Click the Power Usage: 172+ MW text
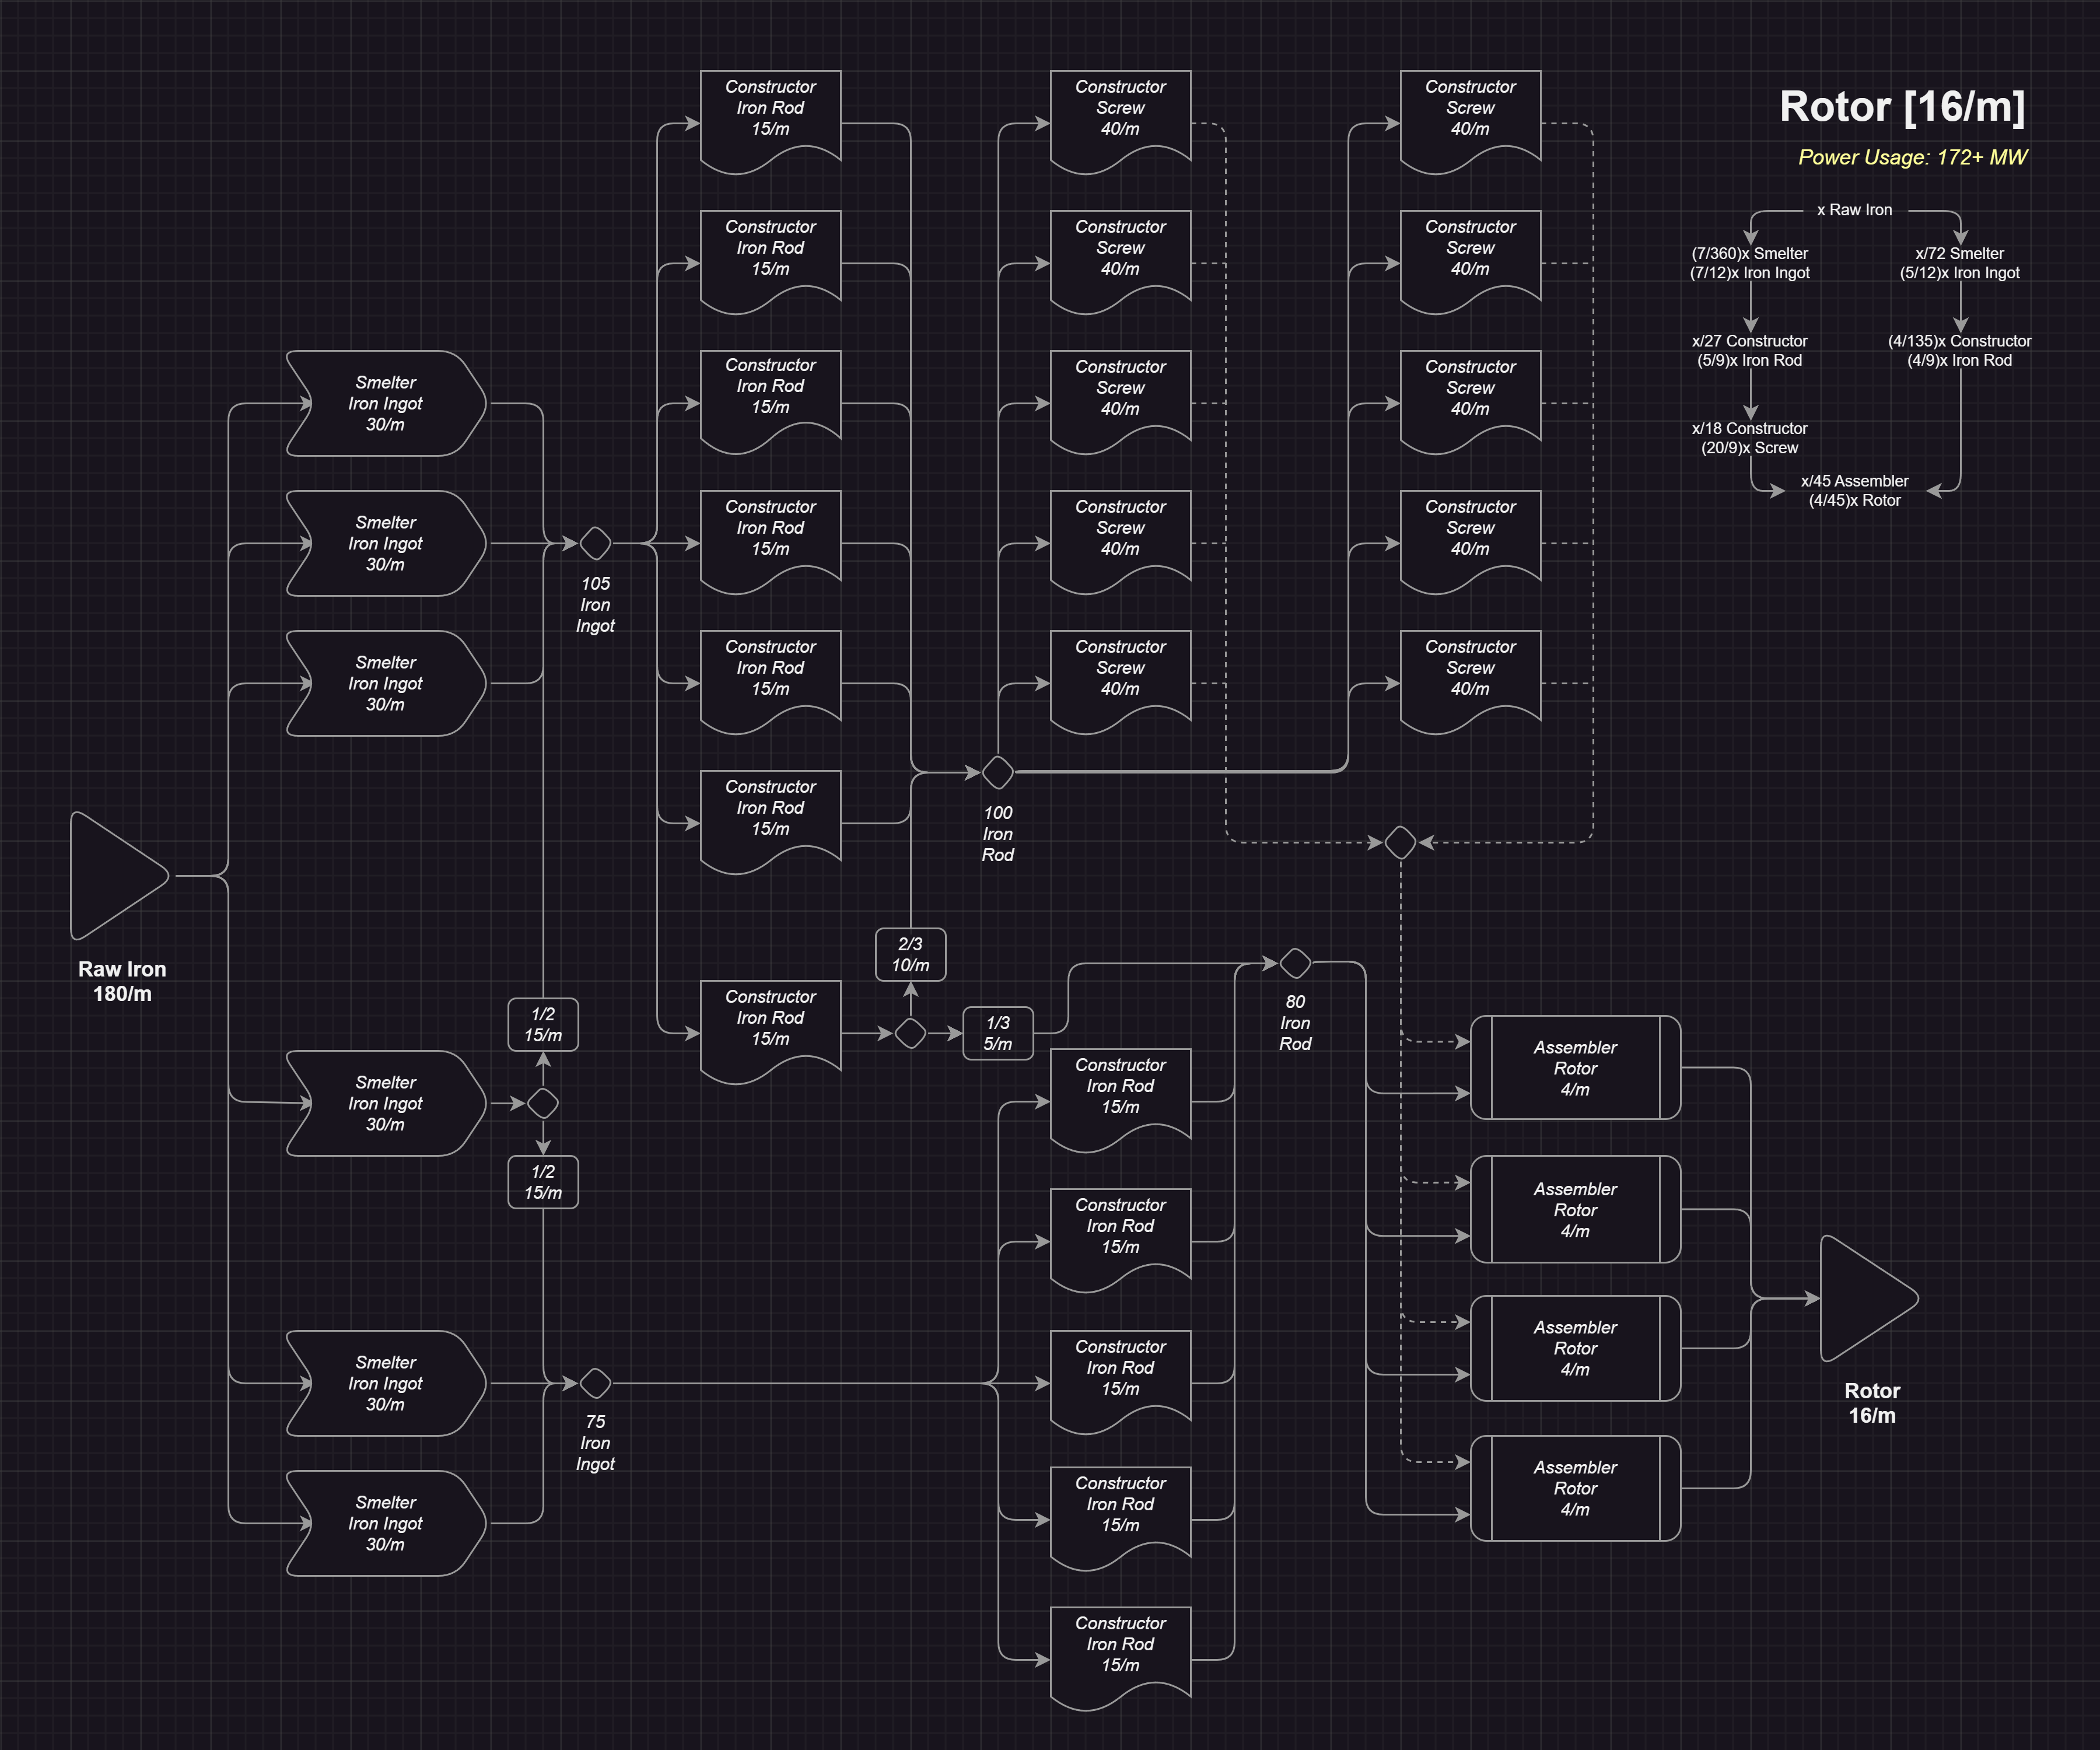Screen dimensions: 2100x1750 coord(1912,157)
